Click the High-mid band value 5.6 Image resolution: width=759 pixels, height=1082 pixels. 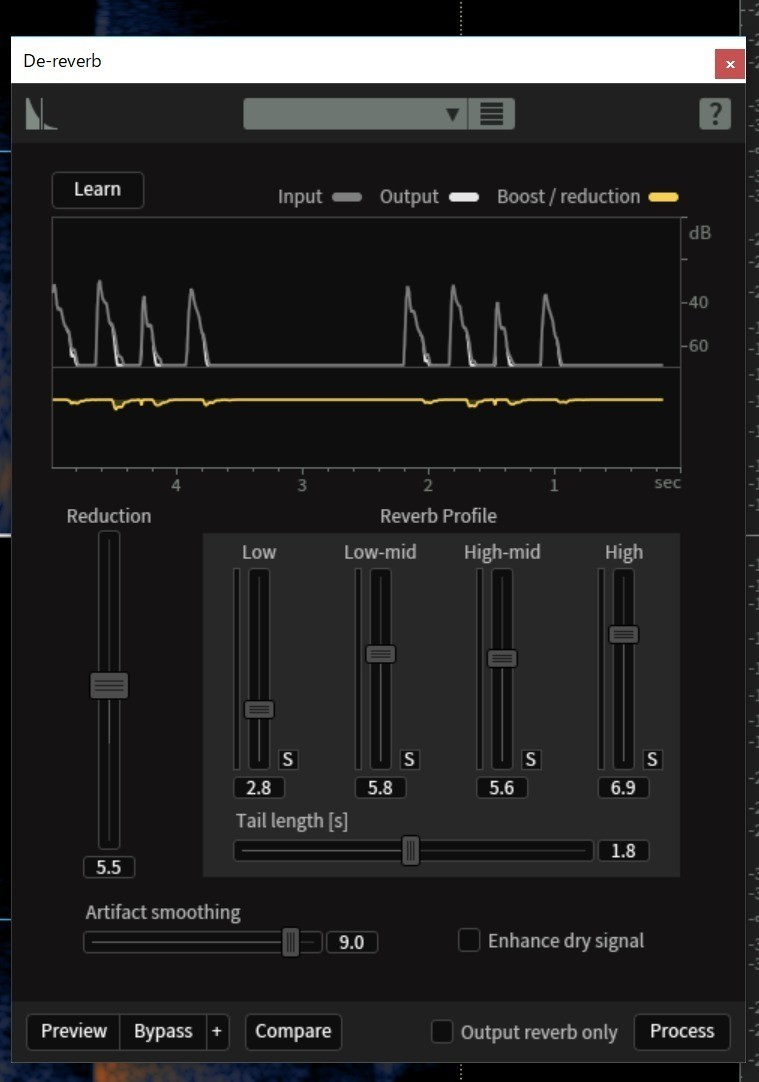[502, 787]
